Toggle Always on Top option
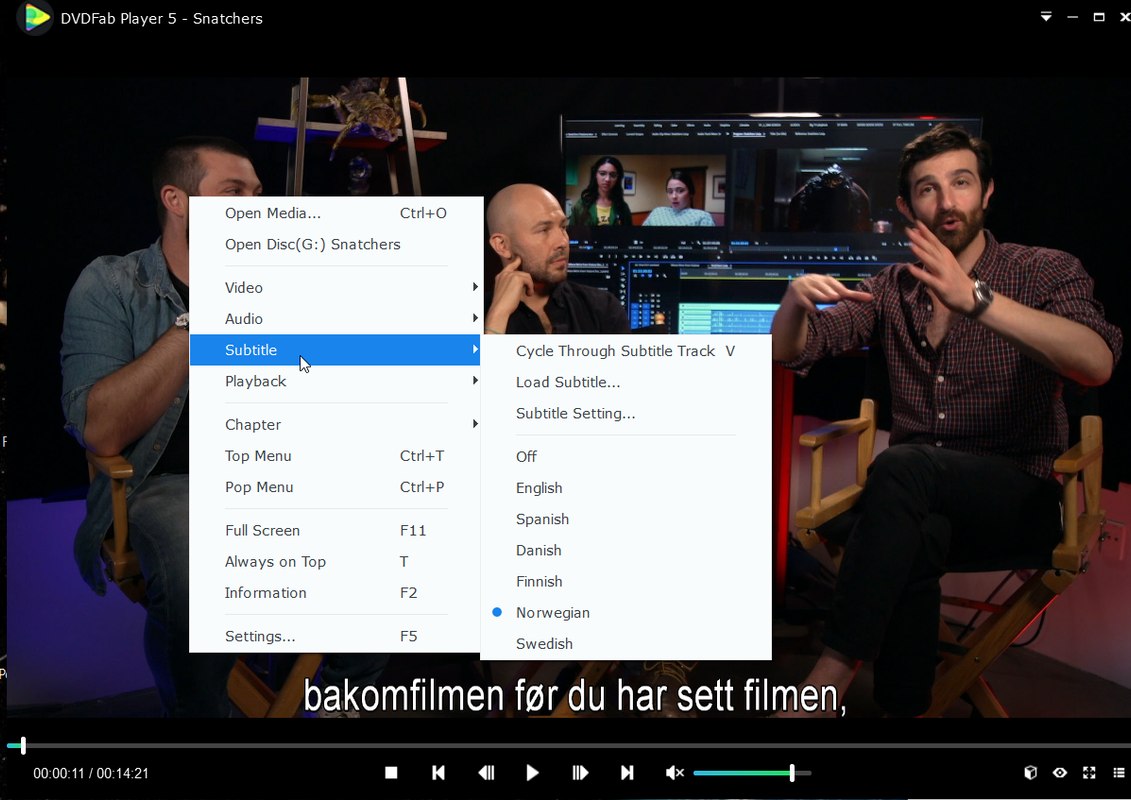 click(335, 561)
